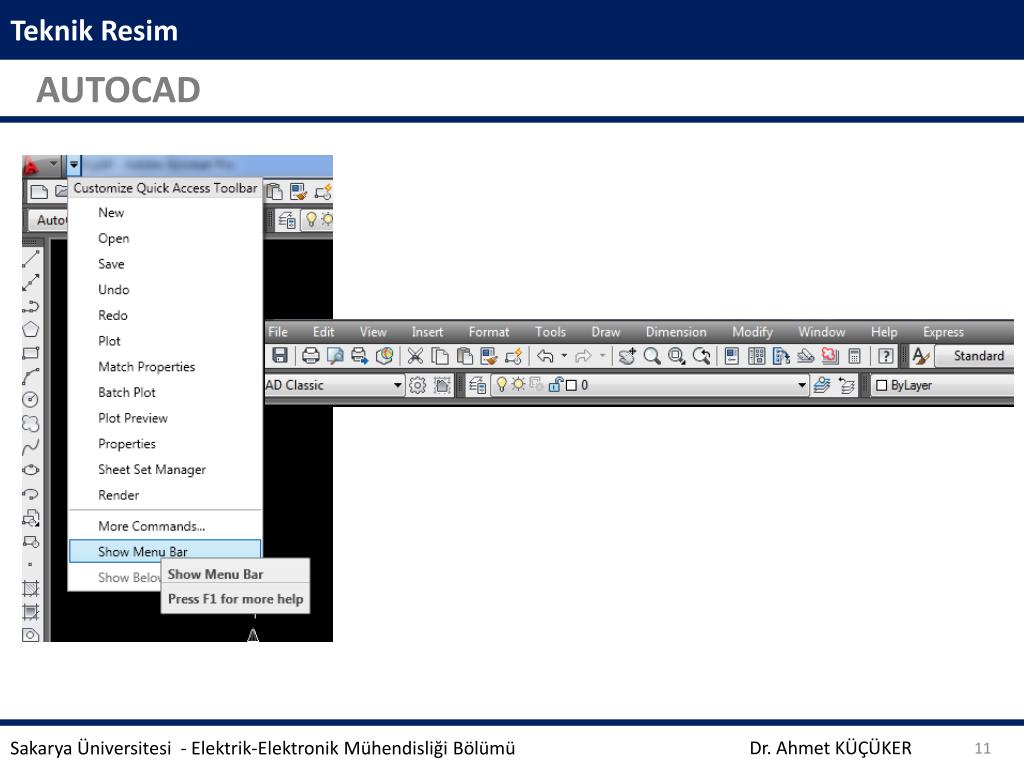Click the Text Style icon

pyautogui.click(x=920, y=355)
